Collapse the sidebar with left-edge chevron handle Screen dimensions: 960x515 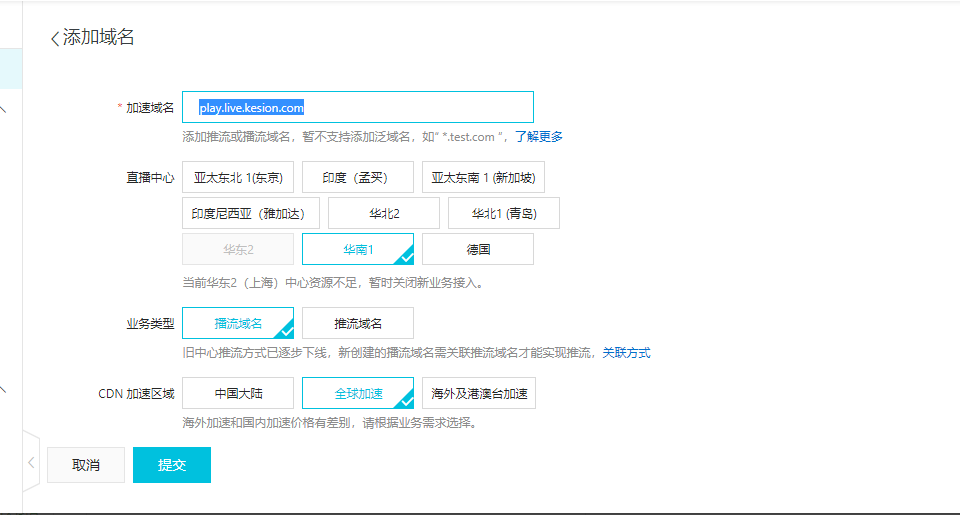(x=31, y=462)
